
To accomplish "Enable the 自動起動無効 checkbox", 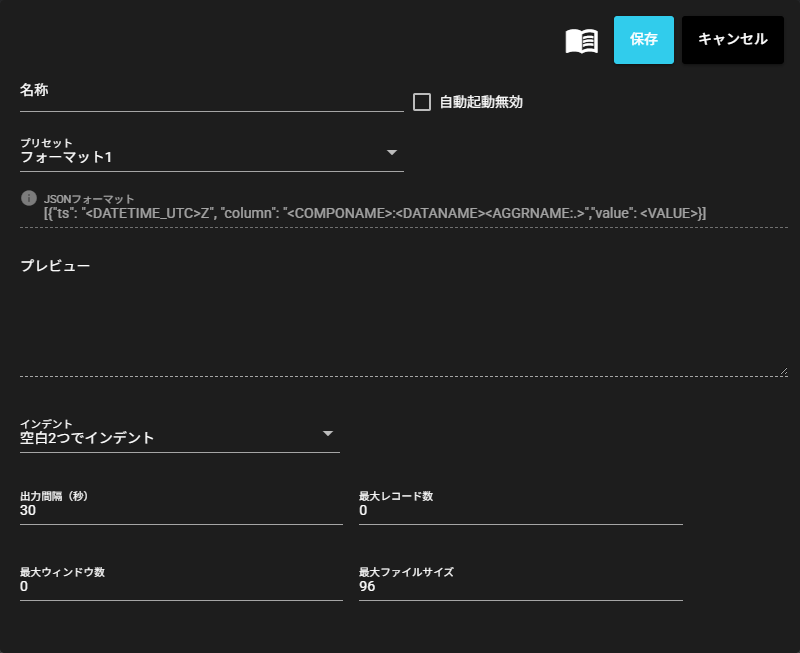I will pos(422,102).
